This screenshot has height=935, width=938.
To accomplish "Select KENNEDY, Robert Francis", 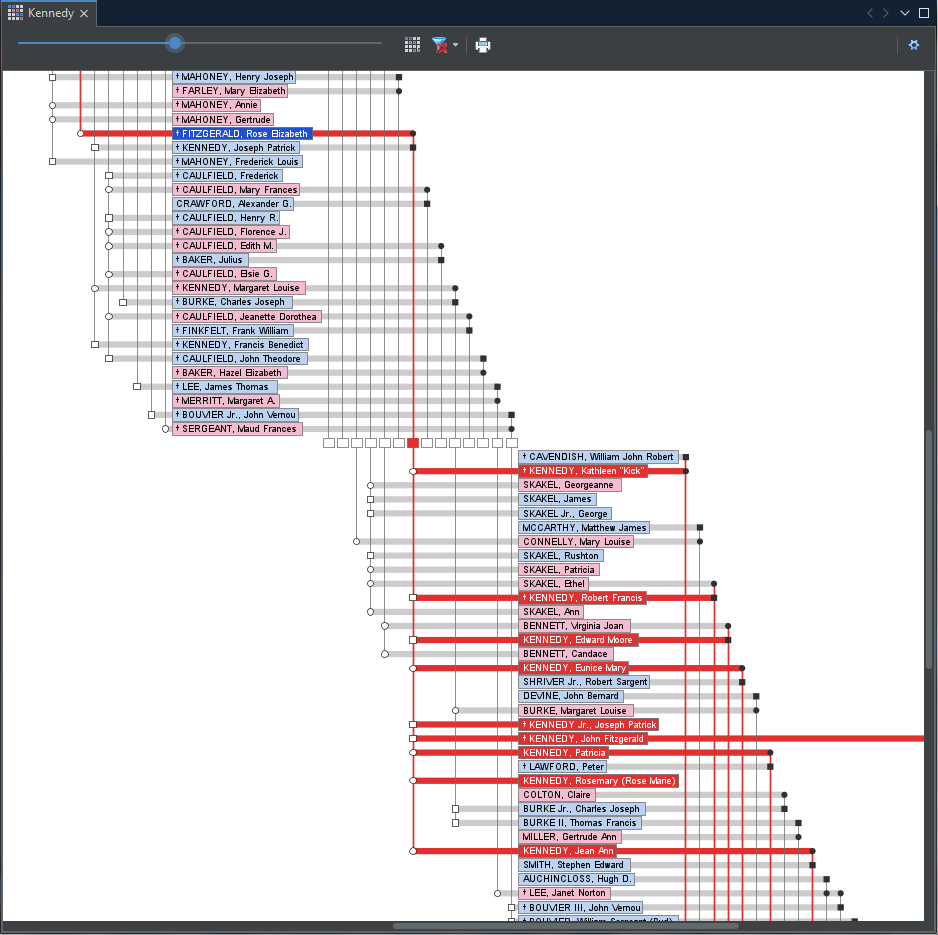I will (x=582, y=598).
